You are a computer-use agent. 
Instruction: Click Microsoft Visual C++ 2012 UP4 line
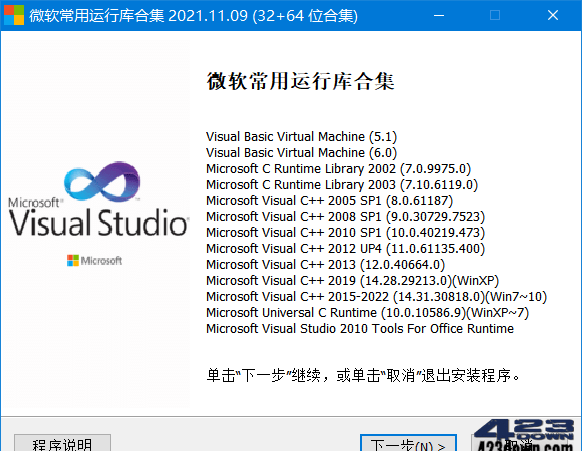click(346, 248)
